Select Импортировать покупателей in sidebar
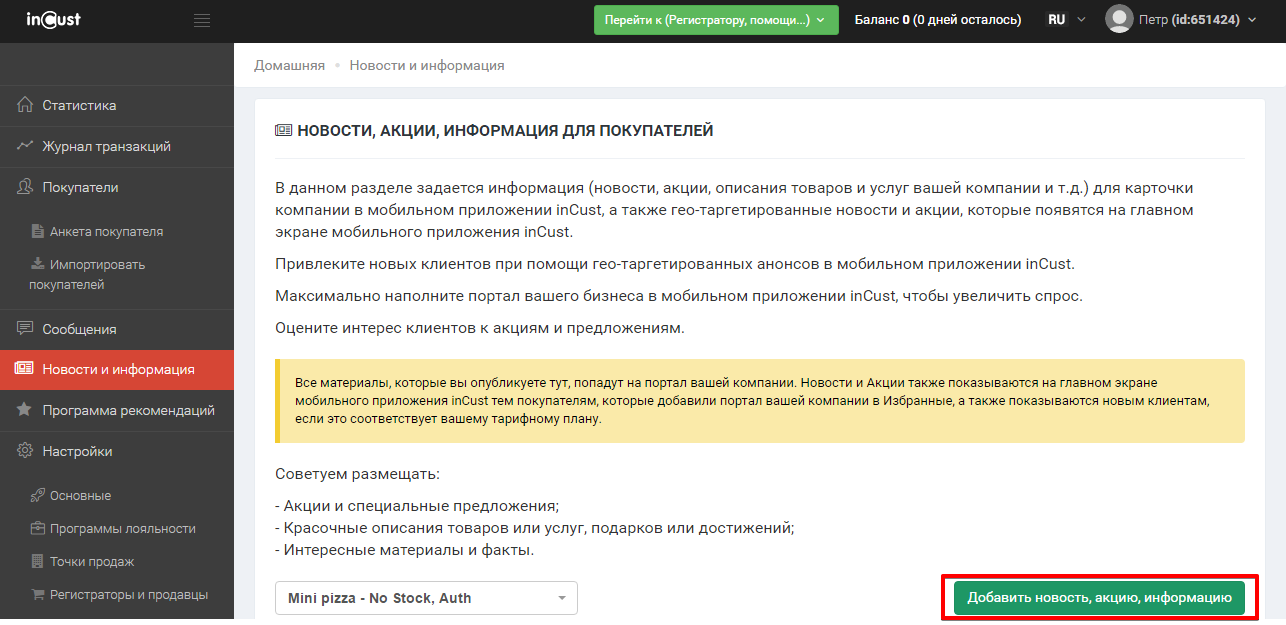Viewport: 1286px width, 625px height. tap(86, 274)
